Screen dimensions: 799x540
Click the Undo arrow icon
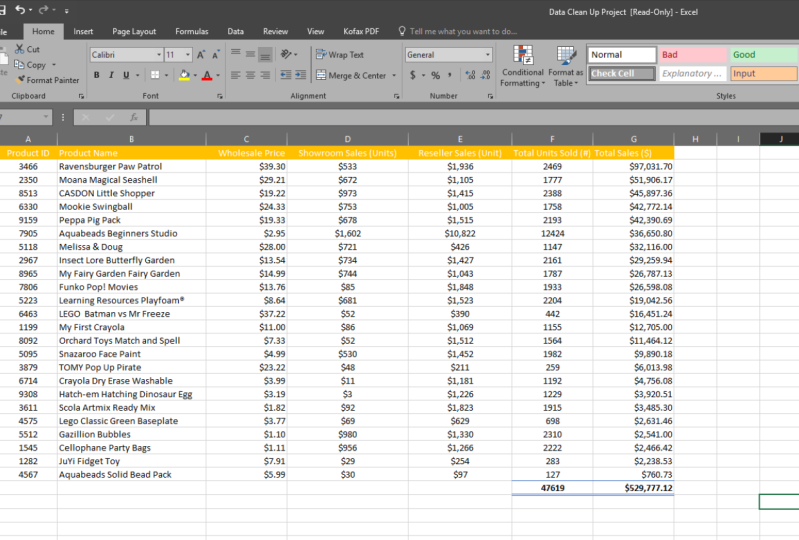click(20, 10)
